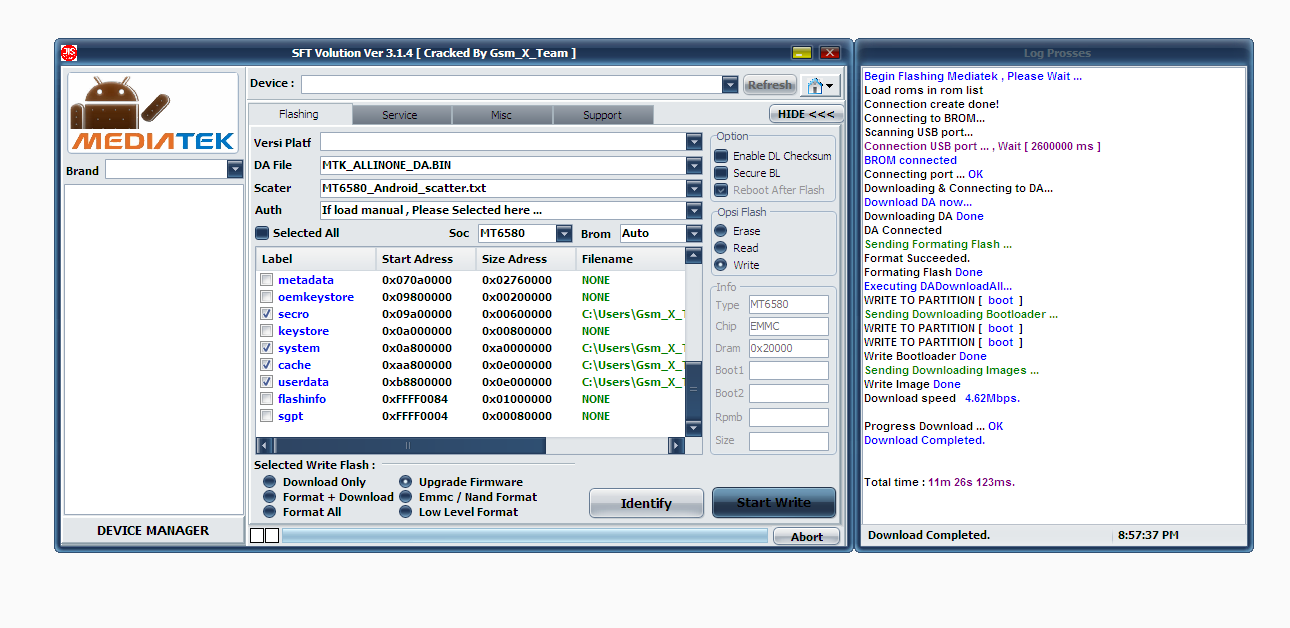Click the Type field showing MT6580
Viewport: 1290px width, 628px height.
[788, 304]
